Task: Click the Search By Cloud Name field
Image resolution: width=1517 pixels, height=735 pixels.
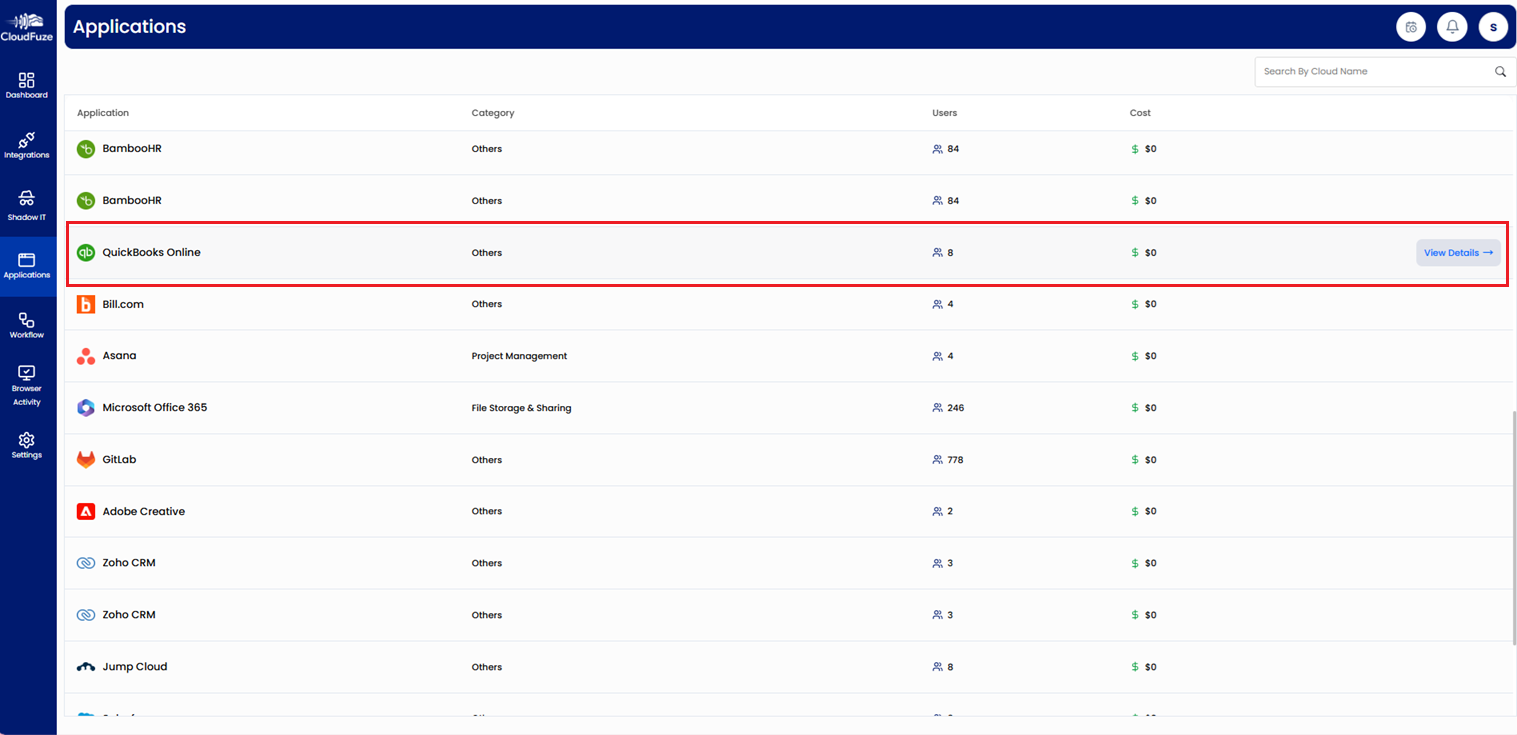Action: click(x=1370, y=71)
